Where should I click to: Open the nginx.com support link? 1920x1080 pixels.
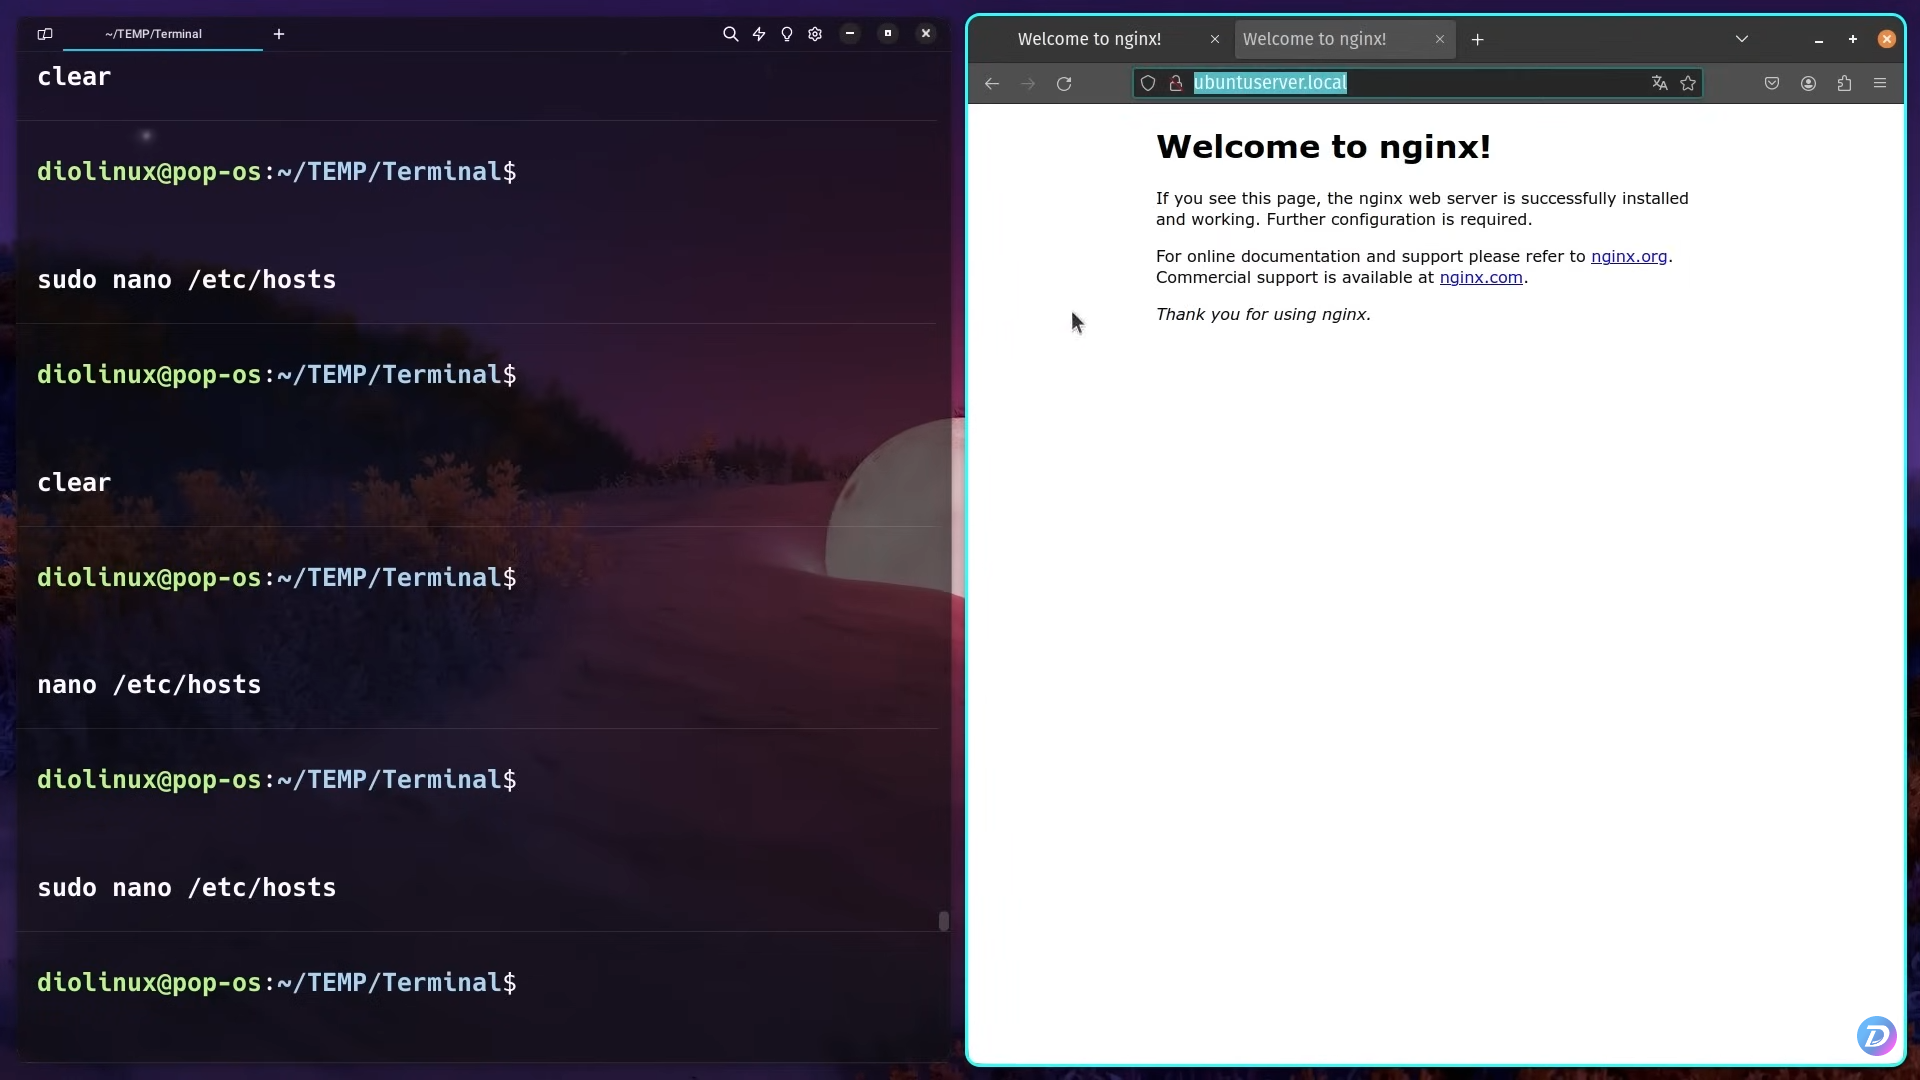1481,278
